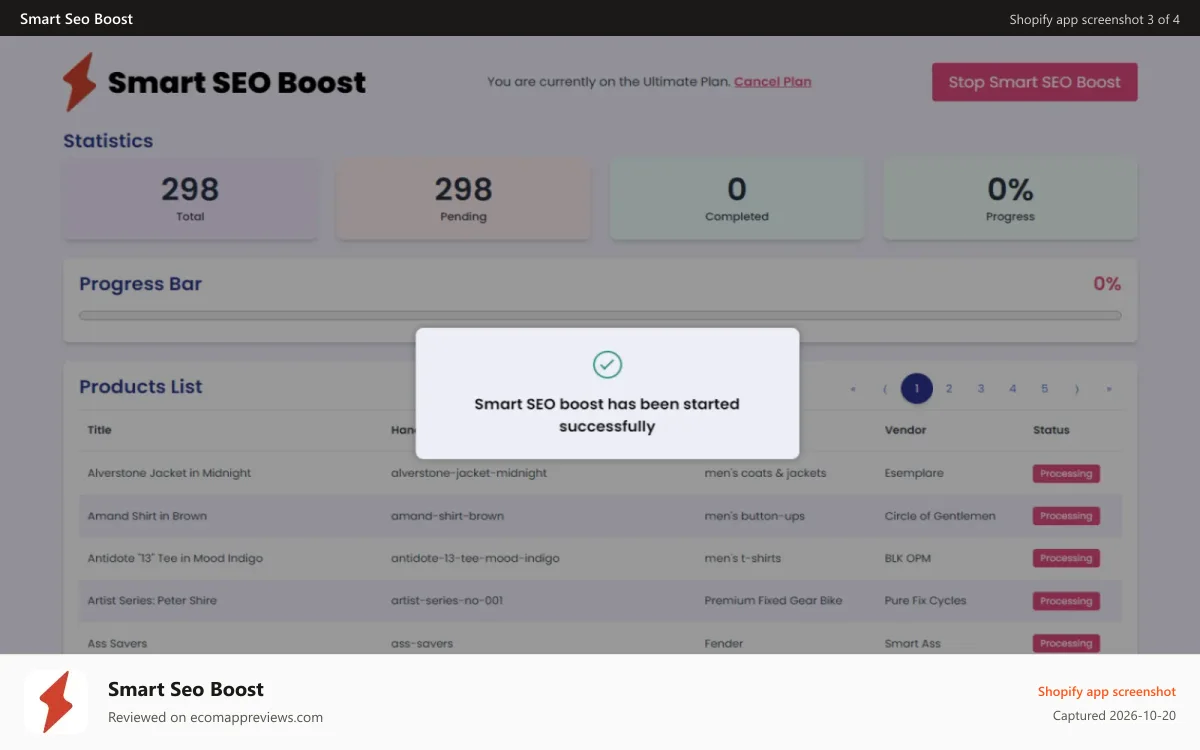Click Processing badge for Alverstone Jacket
1200x750 pixels.
(1066, 473)
